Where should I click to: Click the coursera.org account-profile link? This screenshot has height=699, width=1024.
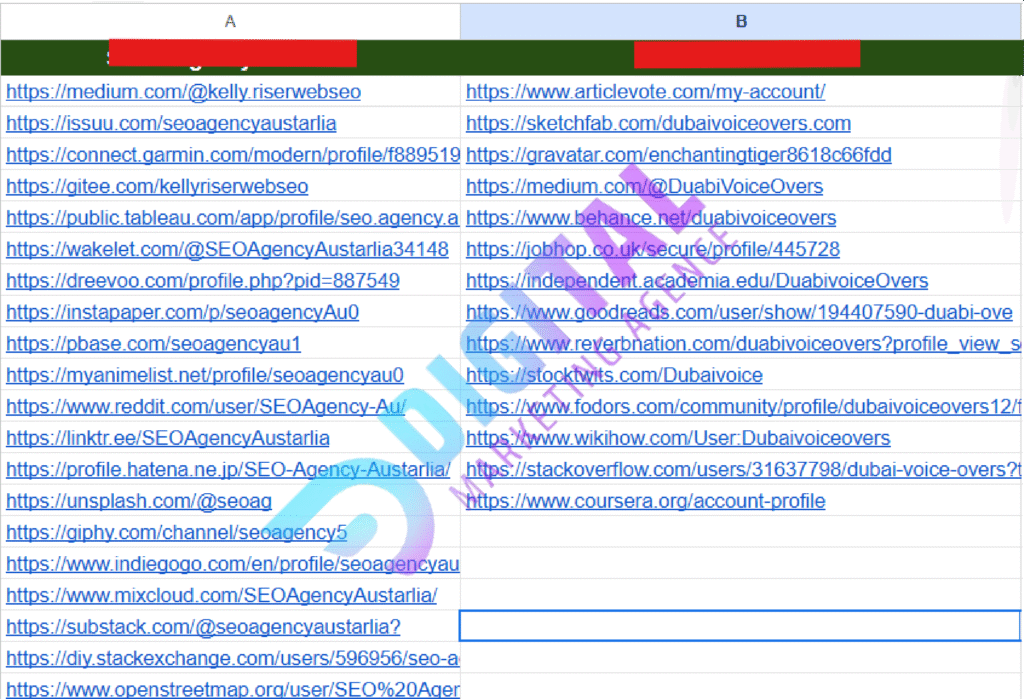(643, 501)
